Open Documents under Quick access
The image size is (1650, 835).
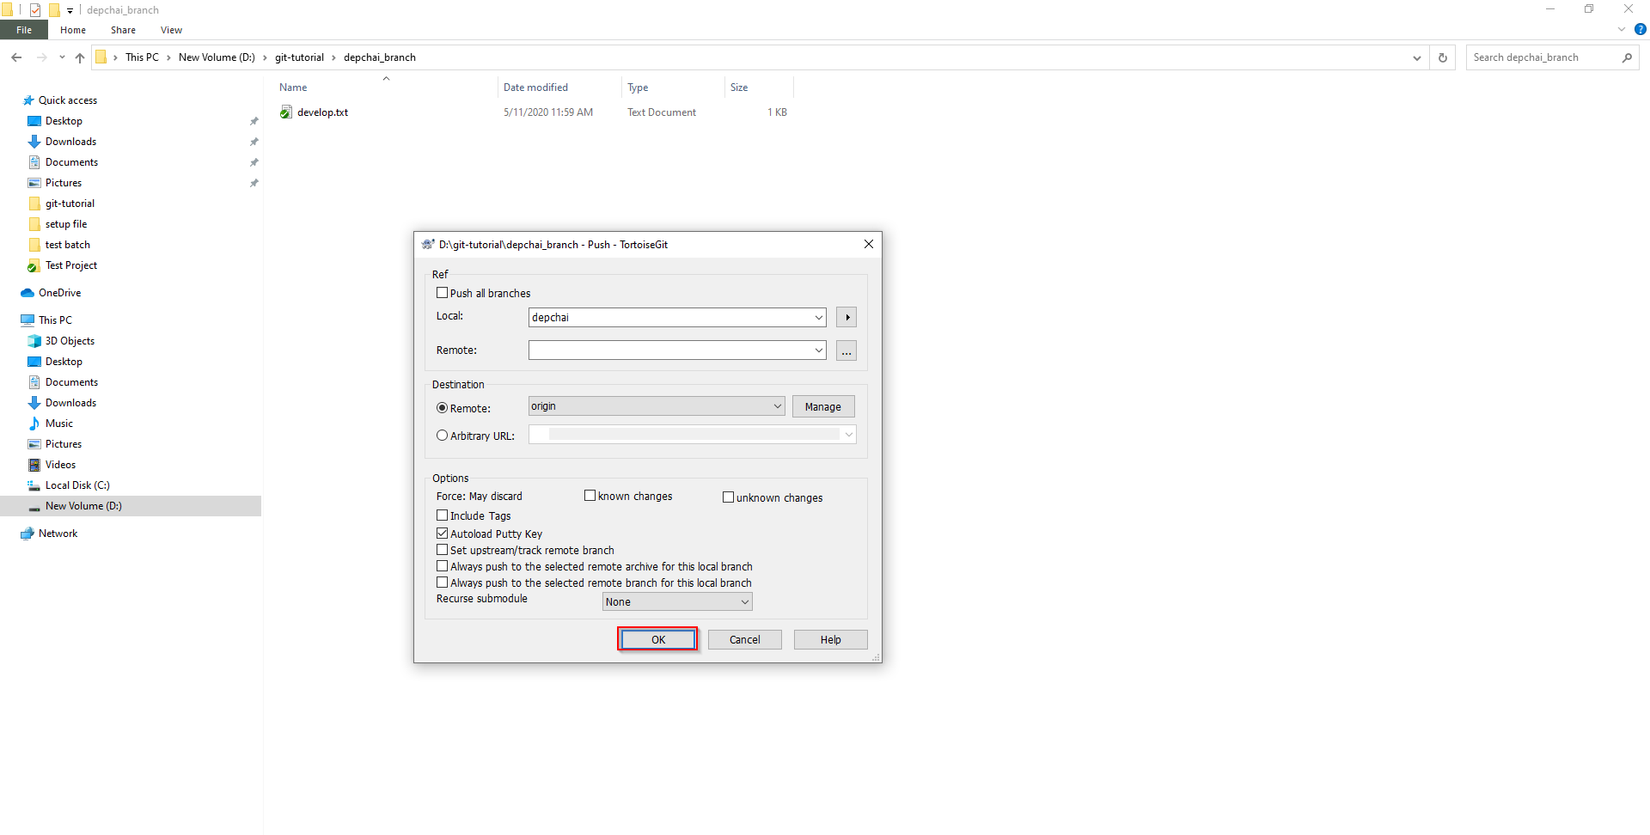71,162
